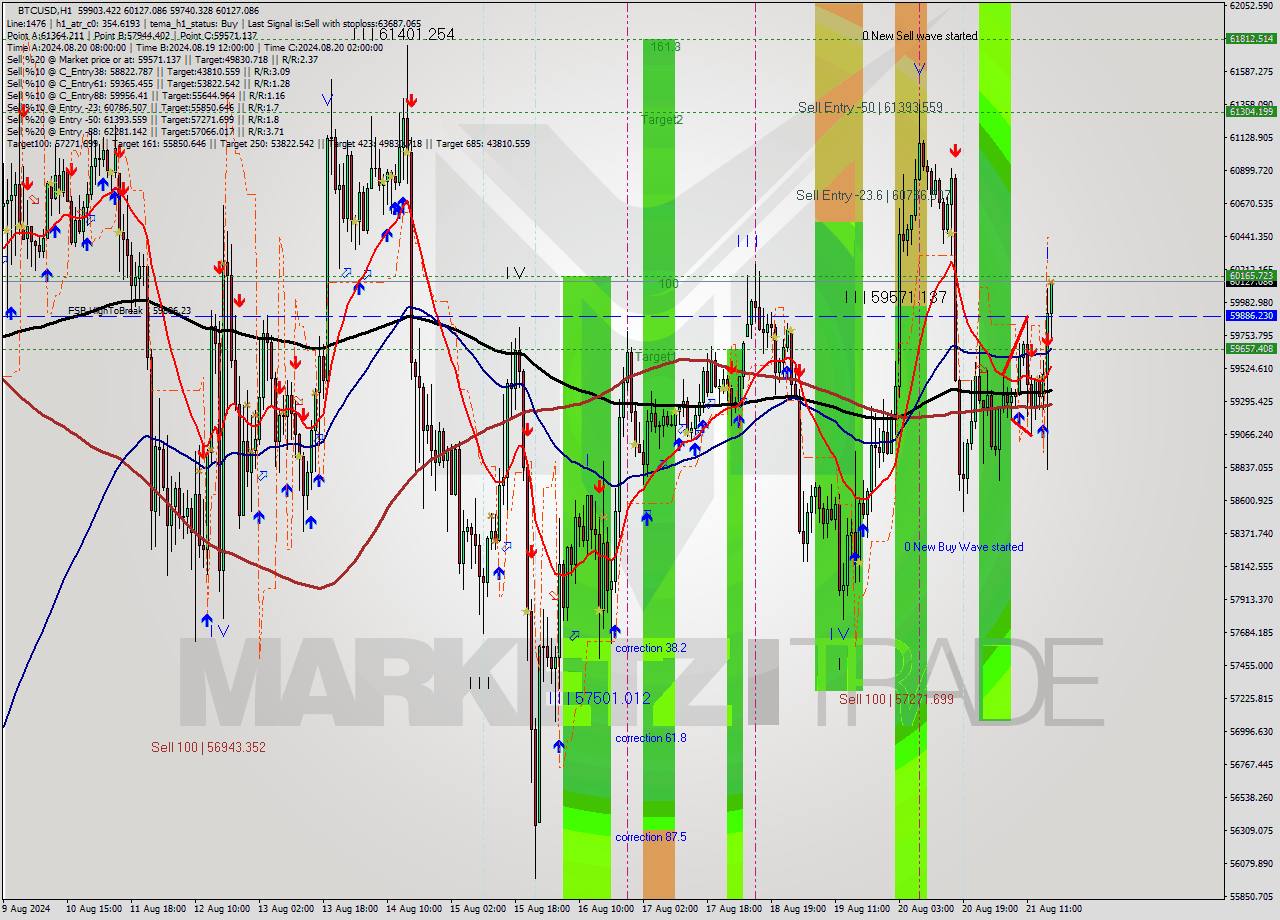Click the 56538.260 price axis label
This screenshot has height=920, width=1280.
pos(1250,798)
